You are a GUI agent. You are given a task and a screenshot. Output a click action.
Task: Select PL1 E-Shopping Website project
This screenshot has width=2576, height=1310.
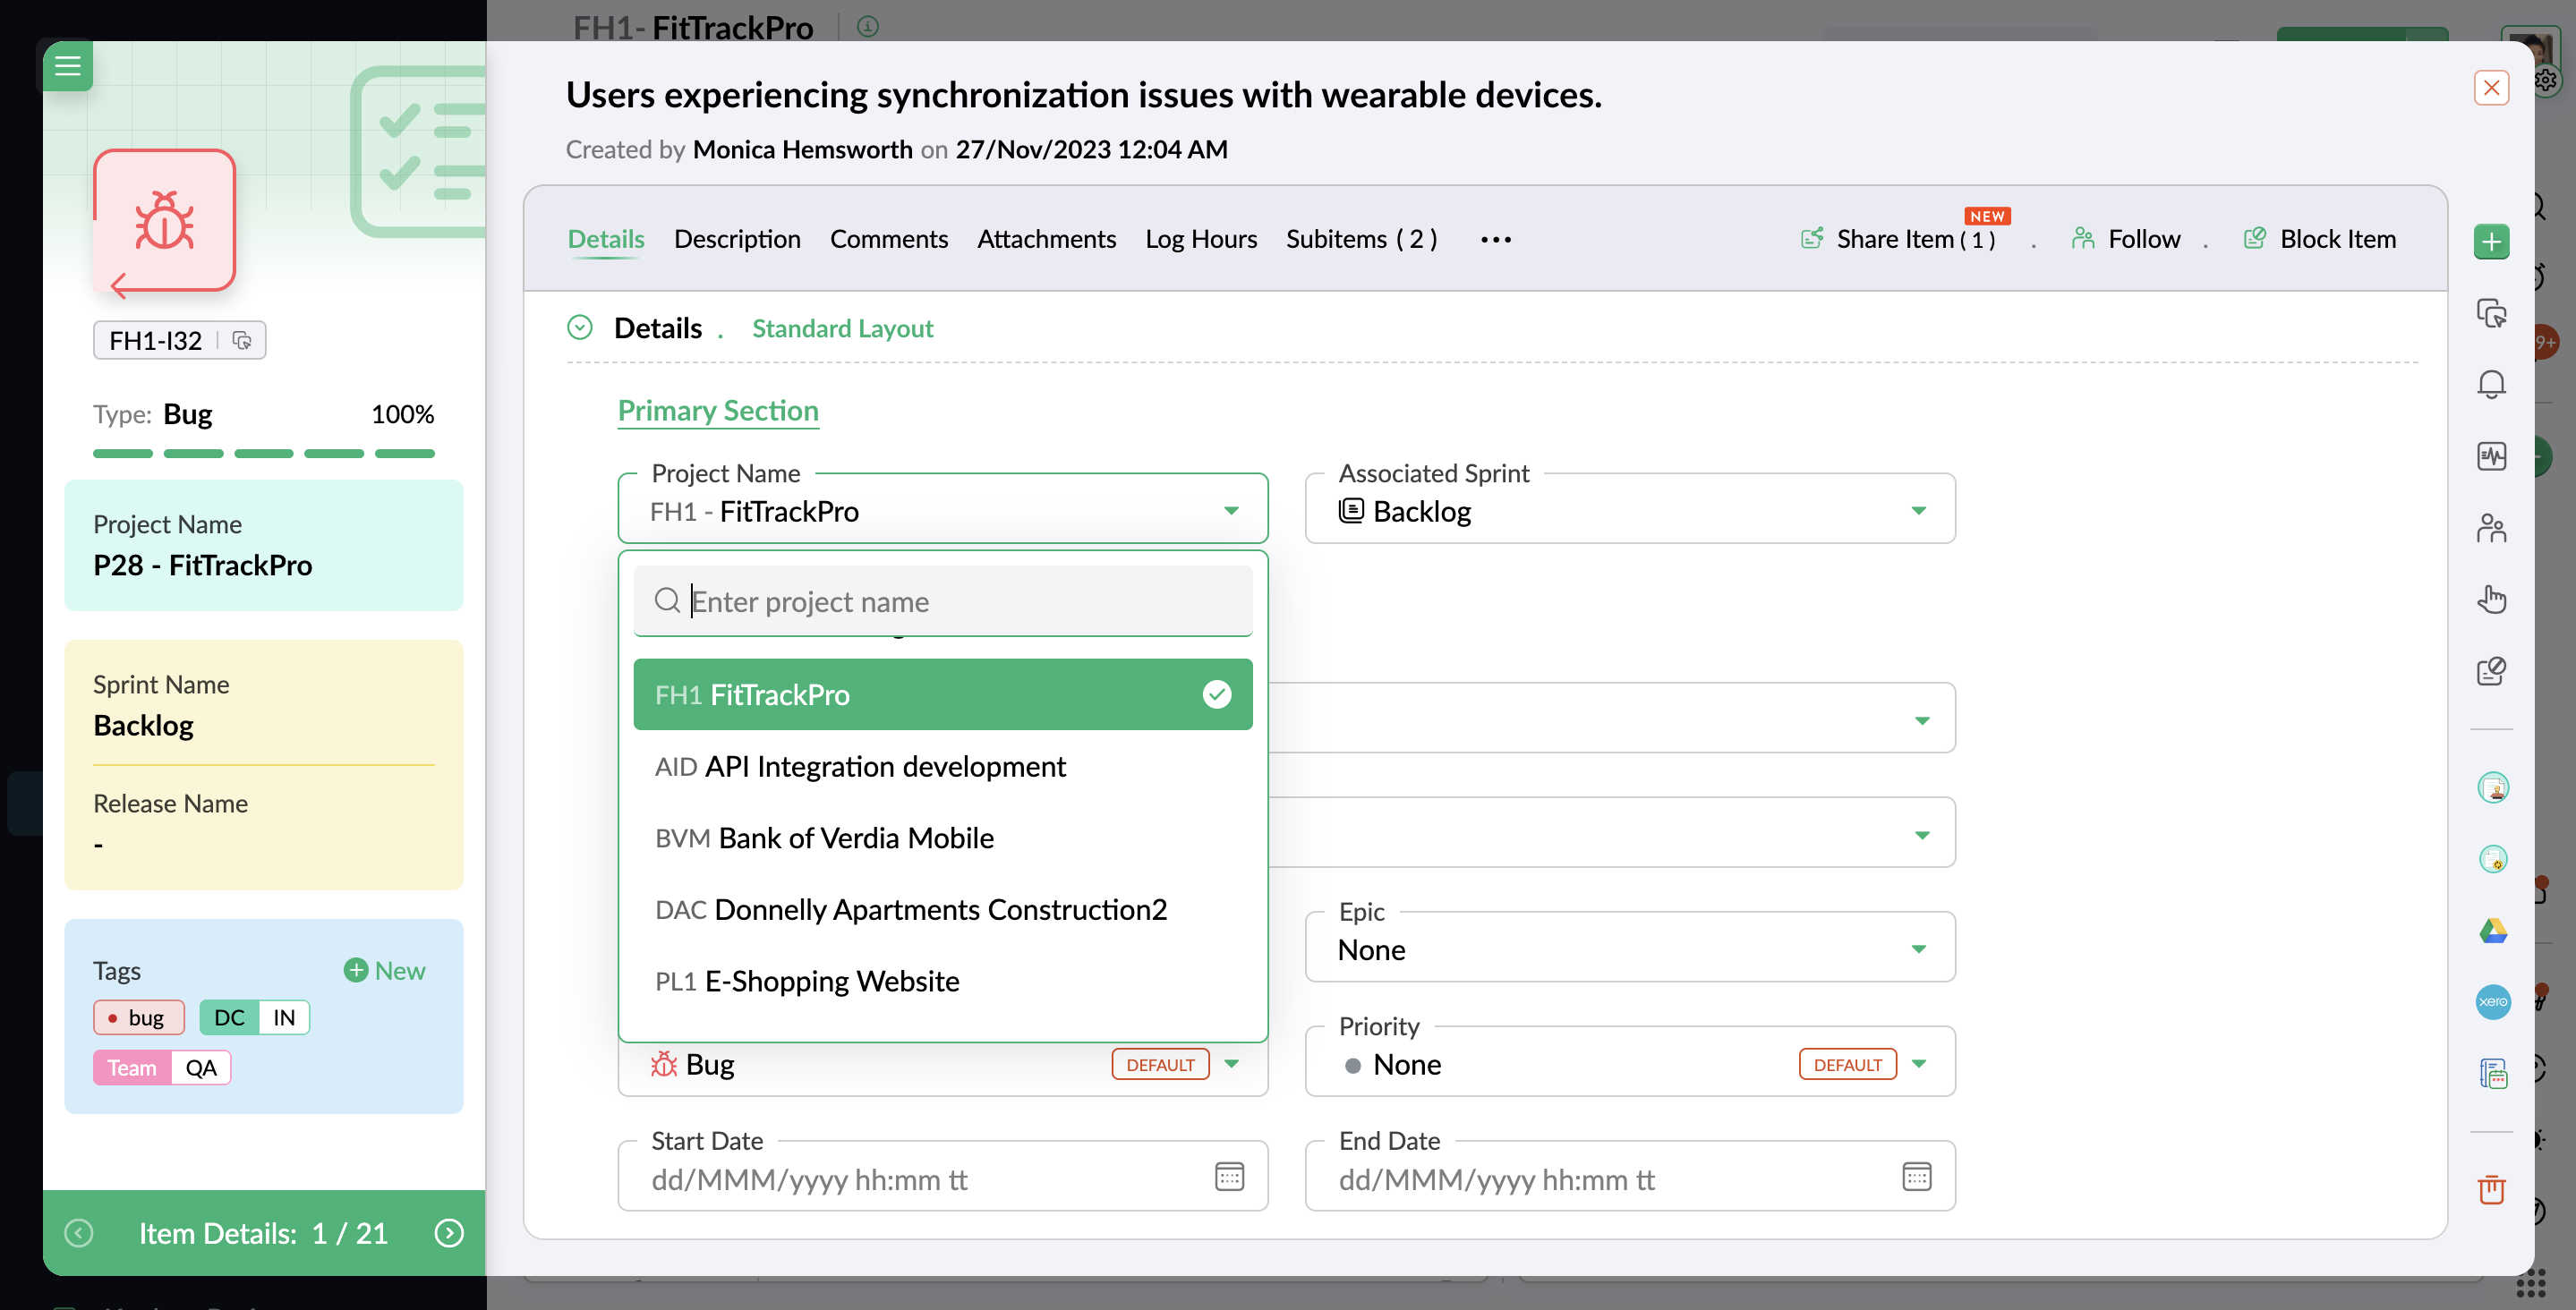click(942, 981)
